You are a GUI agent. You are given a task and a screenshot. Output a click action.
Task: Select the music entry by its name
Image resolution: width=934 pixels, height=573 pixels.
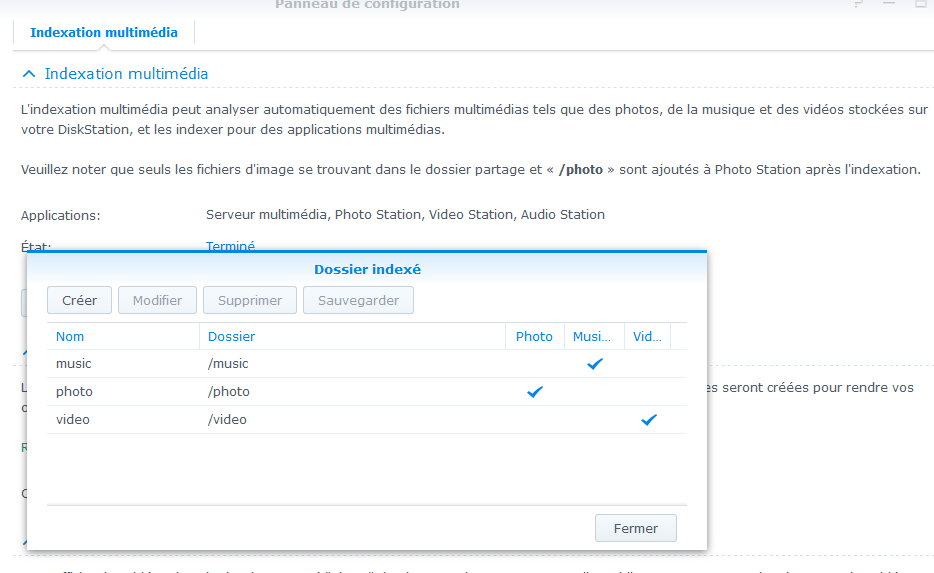pyautogui.click(x=74, y=364)
